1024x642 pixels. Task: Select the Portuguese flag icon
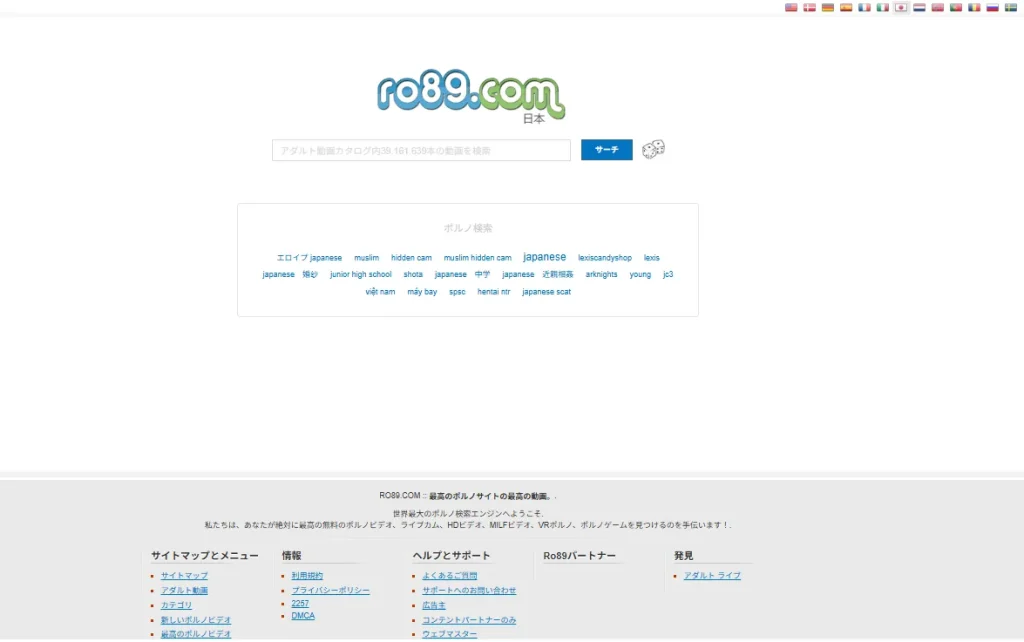[955, 8]
